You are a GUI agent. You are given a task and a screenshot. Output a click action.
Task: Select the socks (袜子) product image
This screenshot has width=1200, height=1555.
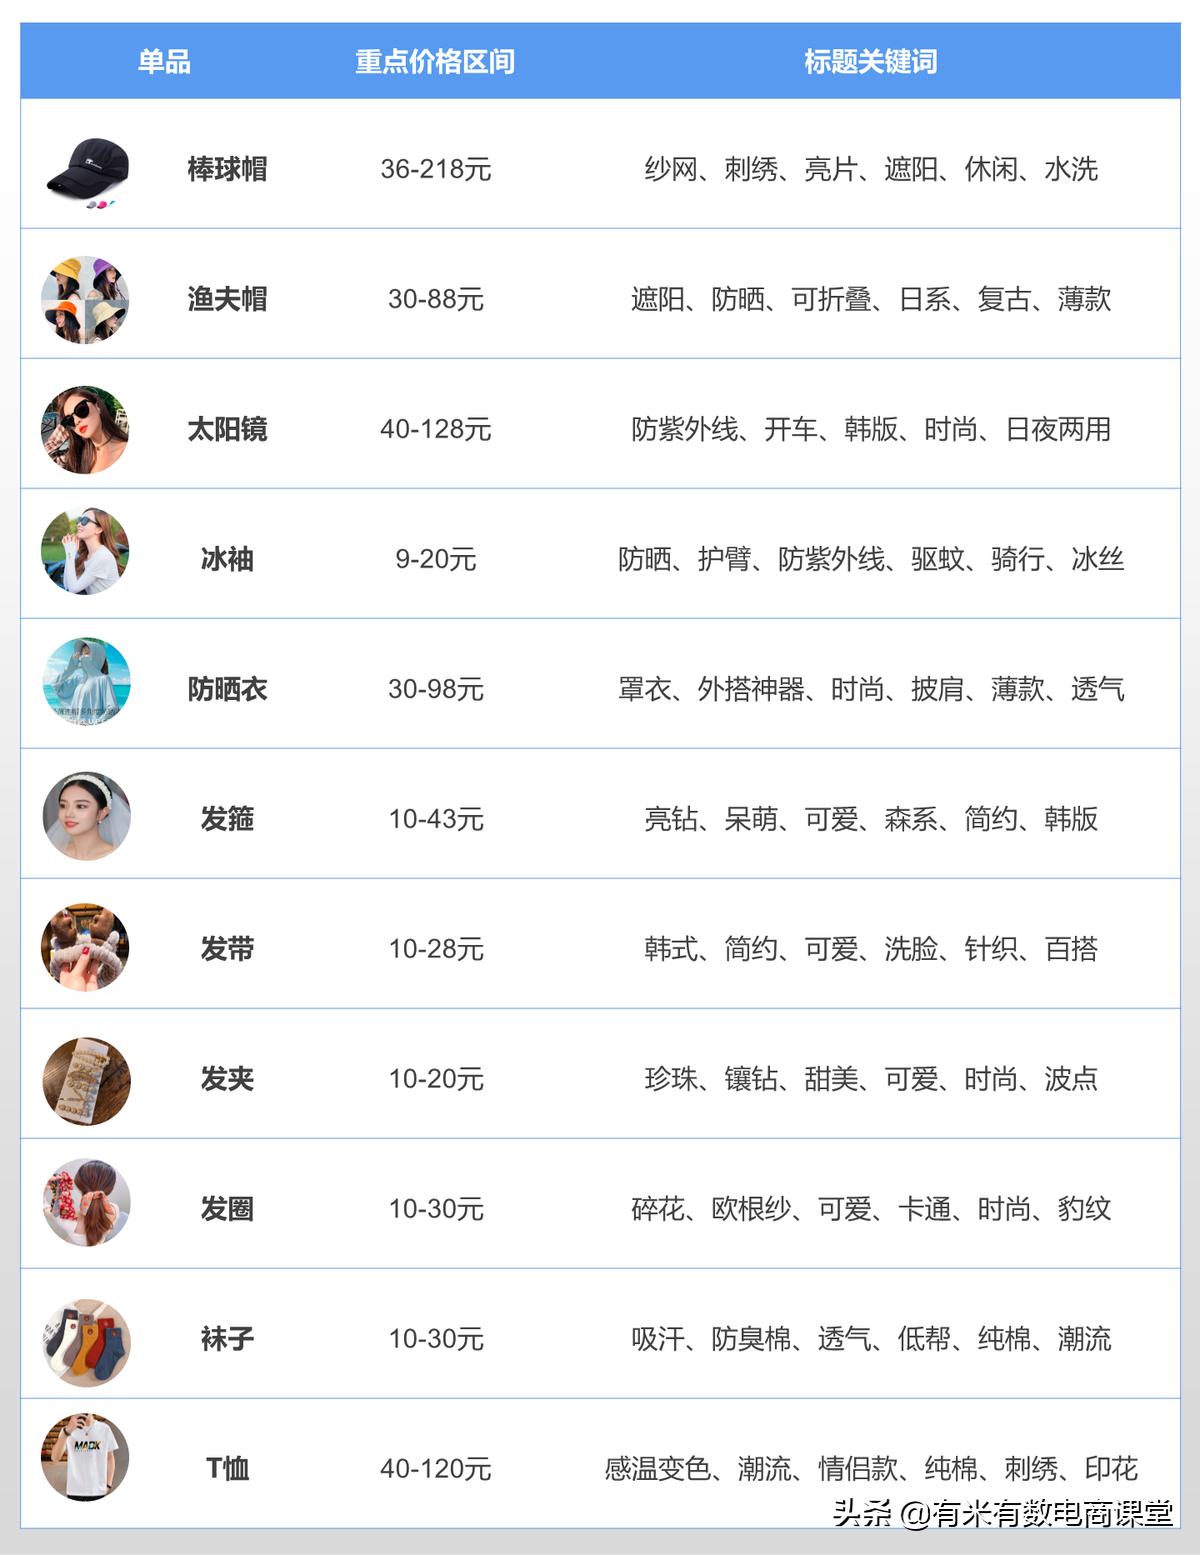87,1343
